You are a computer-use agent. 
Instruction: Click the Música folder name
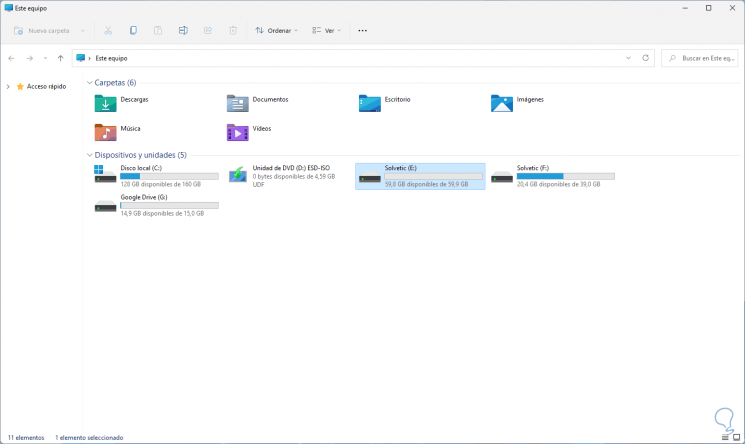(x=130, y=128)
